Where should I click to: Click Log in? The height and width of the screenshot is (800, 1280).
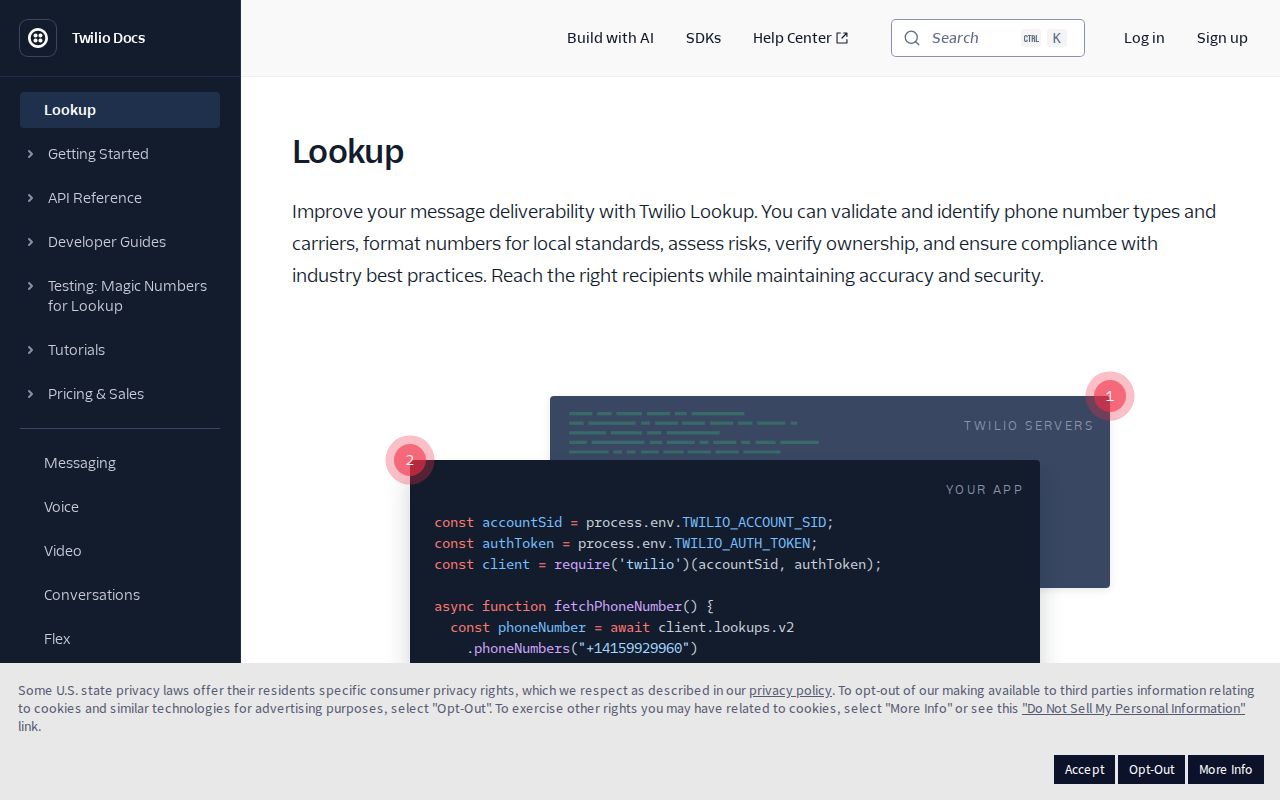(x=1144, y=38)
